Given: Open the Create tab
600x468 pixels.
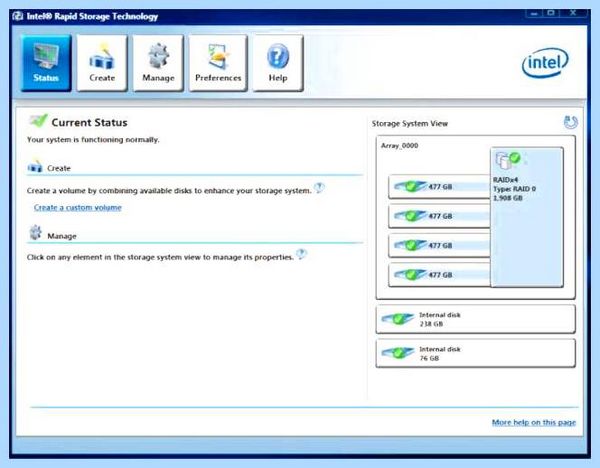Looking at the screenshot, I should point(102,63).
